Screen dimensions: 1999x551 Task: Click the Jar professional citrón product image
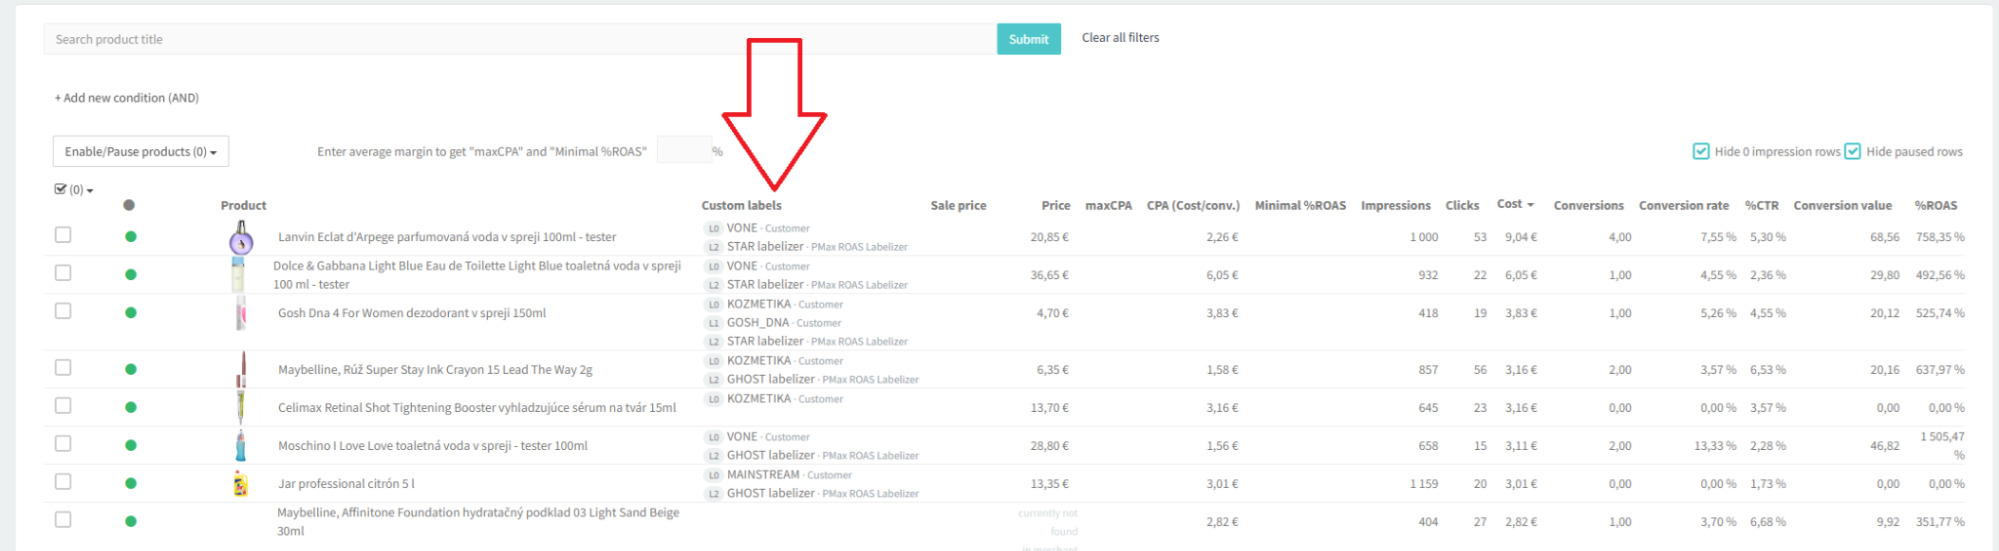tap(240, 484)
